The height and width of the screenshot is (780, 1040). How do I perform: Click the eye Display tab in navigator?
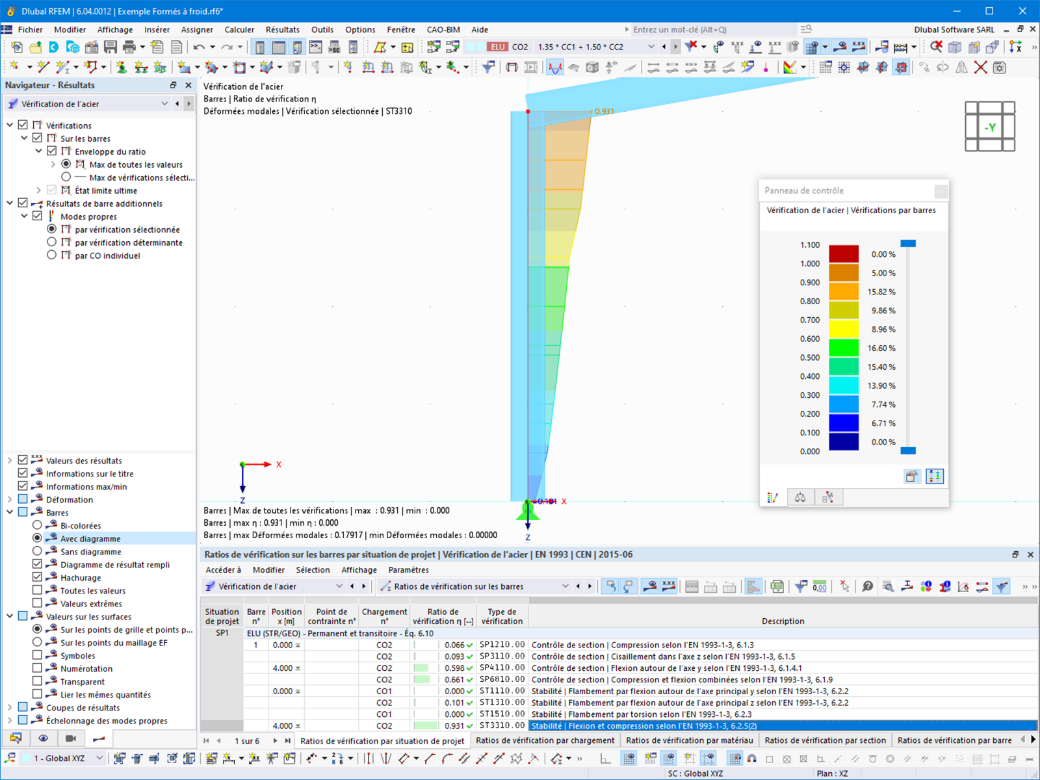point(43,738)
